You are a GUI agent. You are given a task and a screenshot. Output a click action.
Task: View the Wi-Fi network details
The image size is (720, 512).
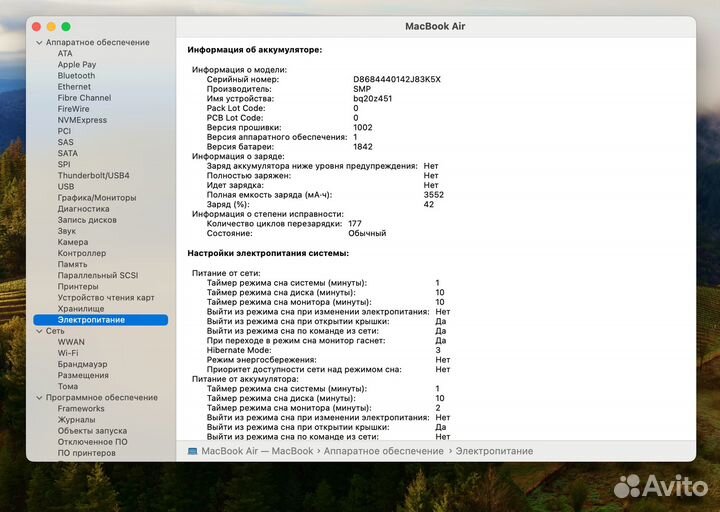coord(68,353)
